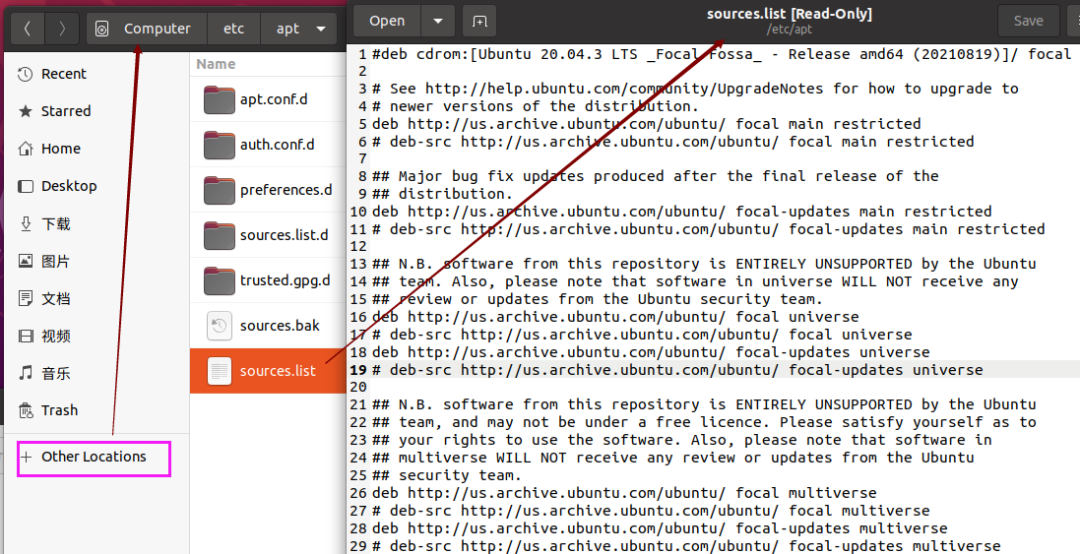Select the auth.conf.d file name
The image size is (1080, 554).
click(x=277, y=145)
